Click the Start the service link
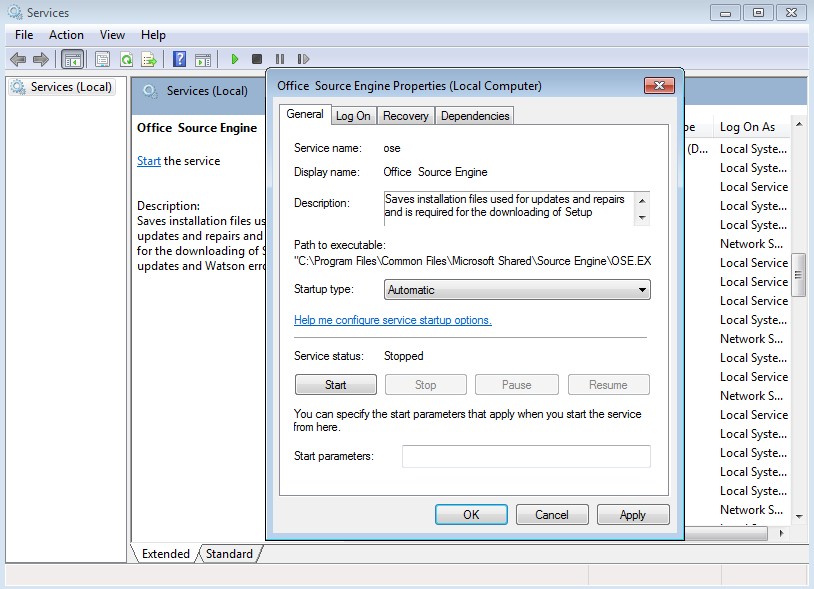Screen dimensions: 814x589 (x=148, y=161)
